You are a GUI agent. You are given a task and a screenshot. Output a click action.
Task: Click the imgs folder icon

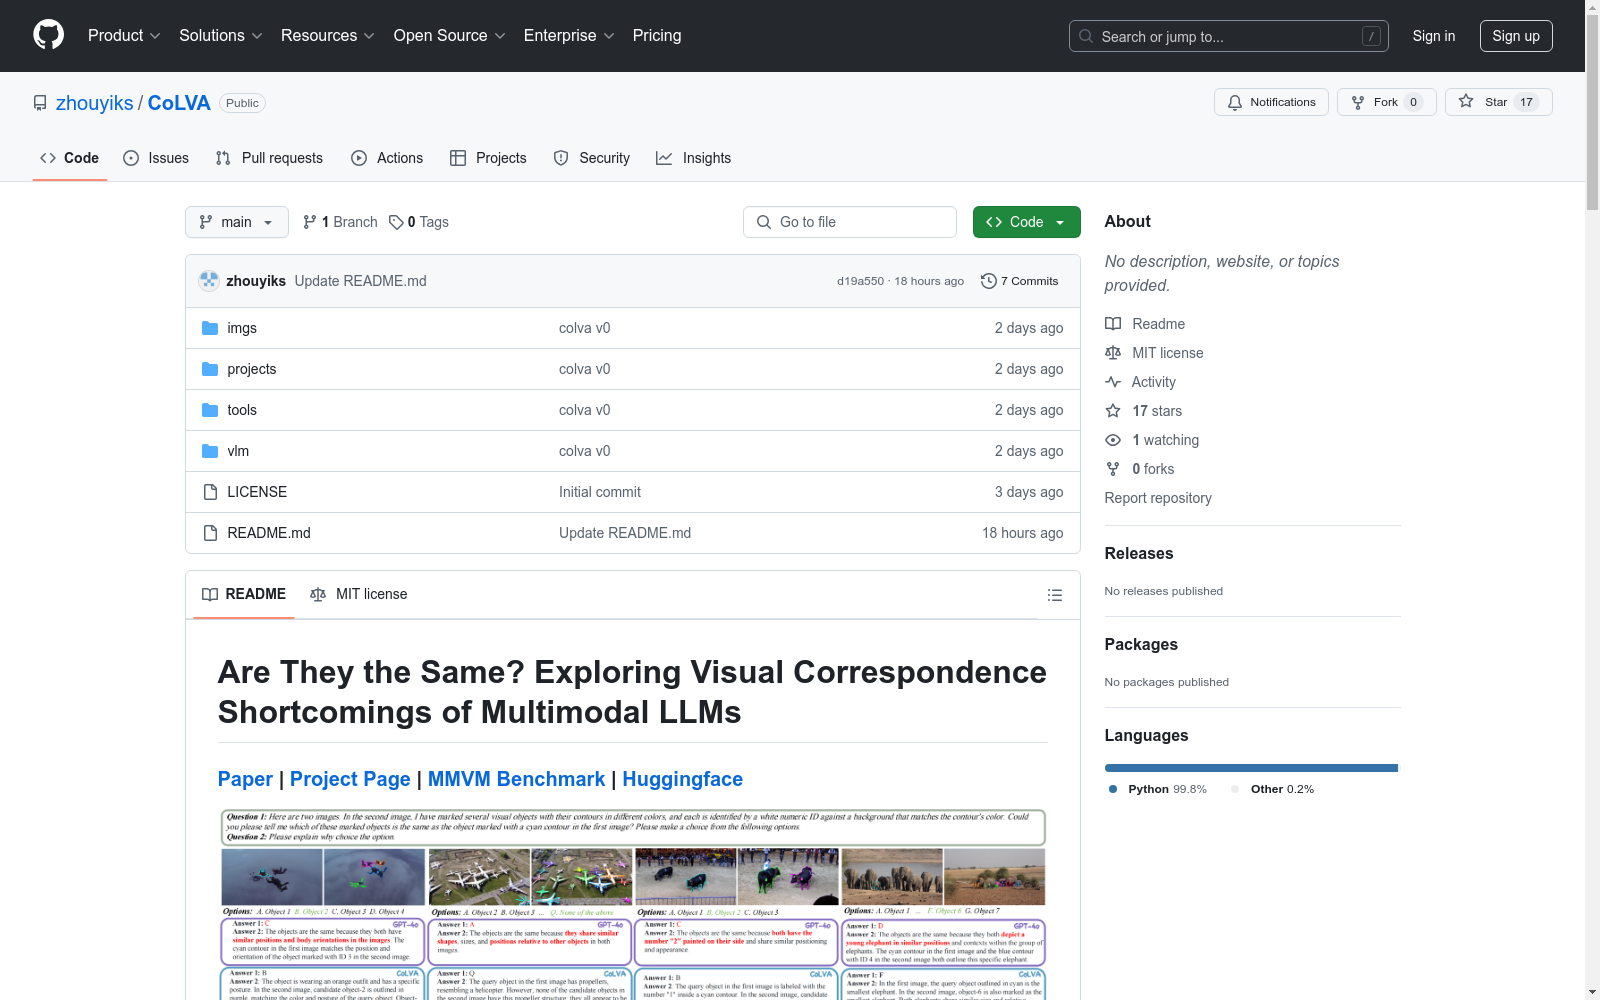(210, 328)
